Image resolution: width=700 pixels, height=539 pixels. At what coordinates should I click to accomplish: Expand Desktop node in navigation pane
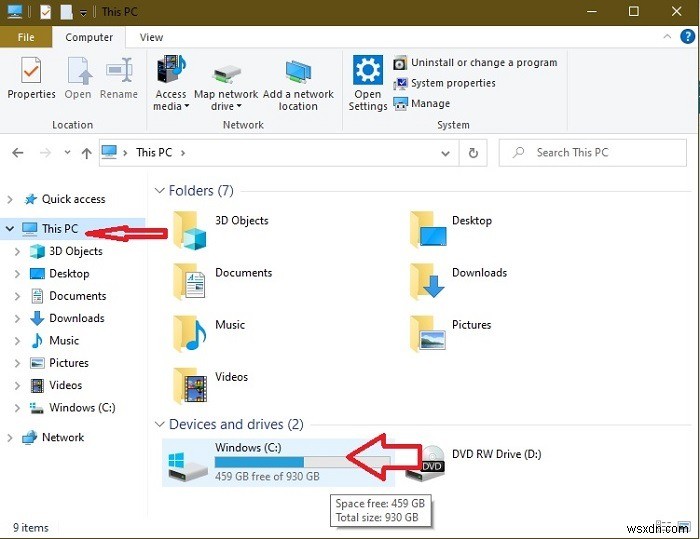(x=17, y=274)
